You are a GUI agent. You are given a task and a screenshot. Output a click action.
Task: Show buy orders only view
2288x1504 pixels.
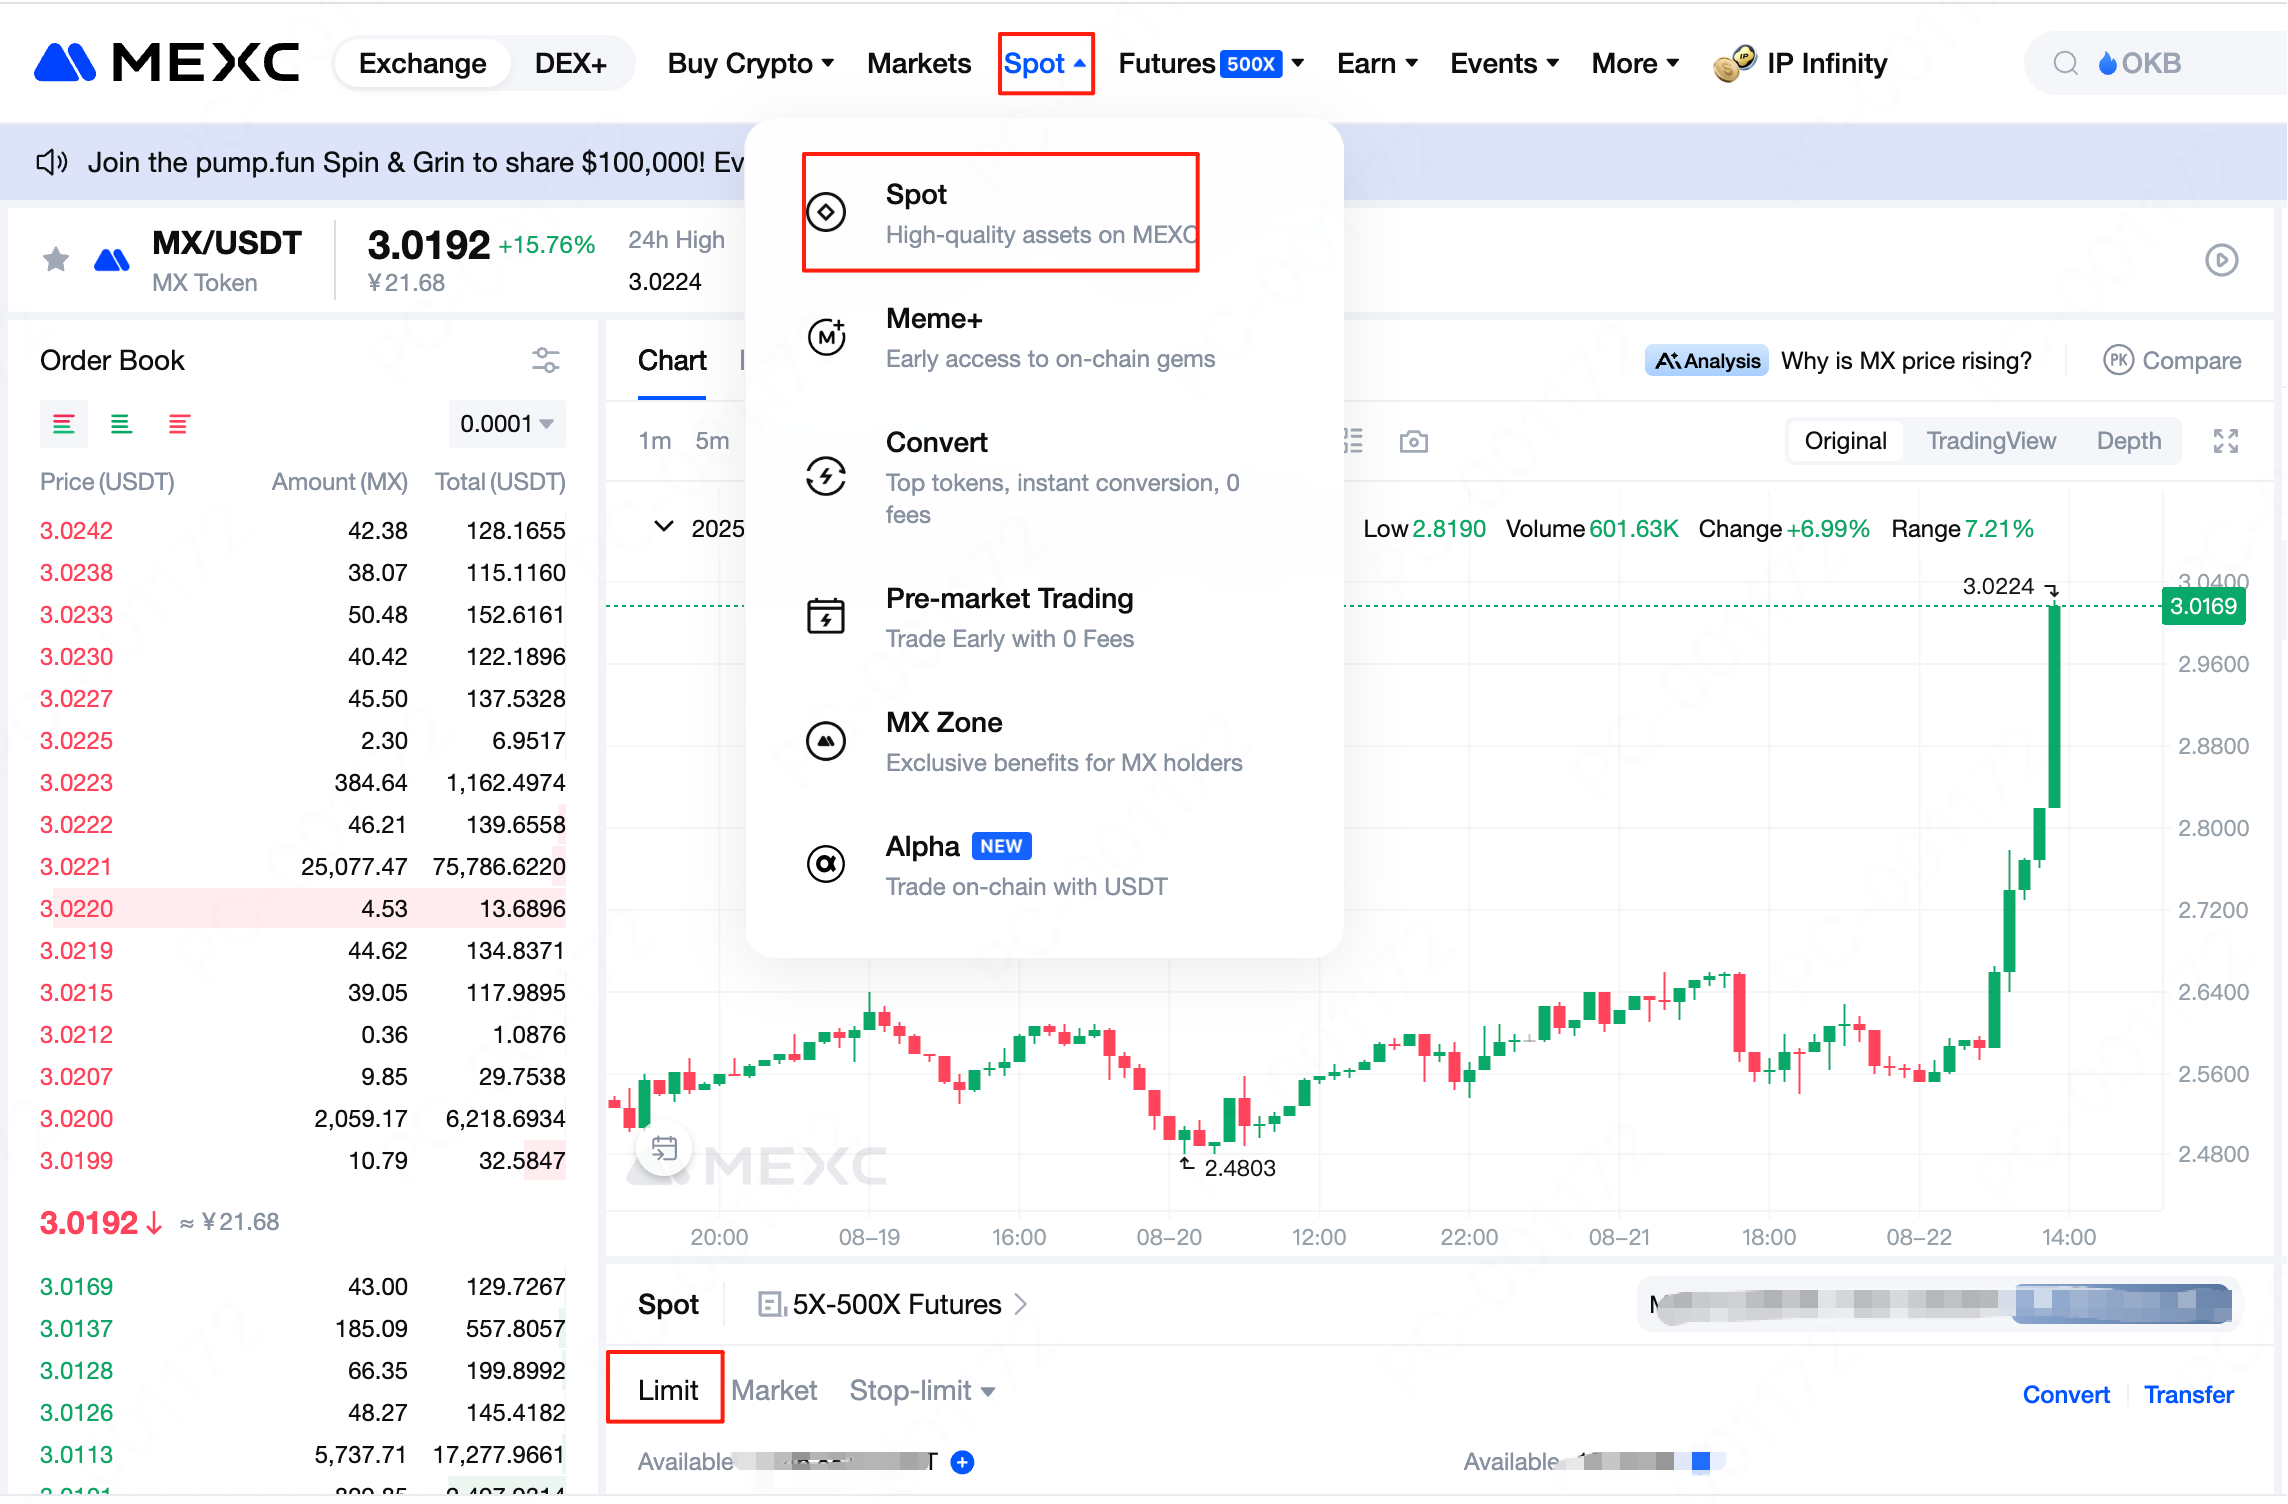click(x=121, y=424)
